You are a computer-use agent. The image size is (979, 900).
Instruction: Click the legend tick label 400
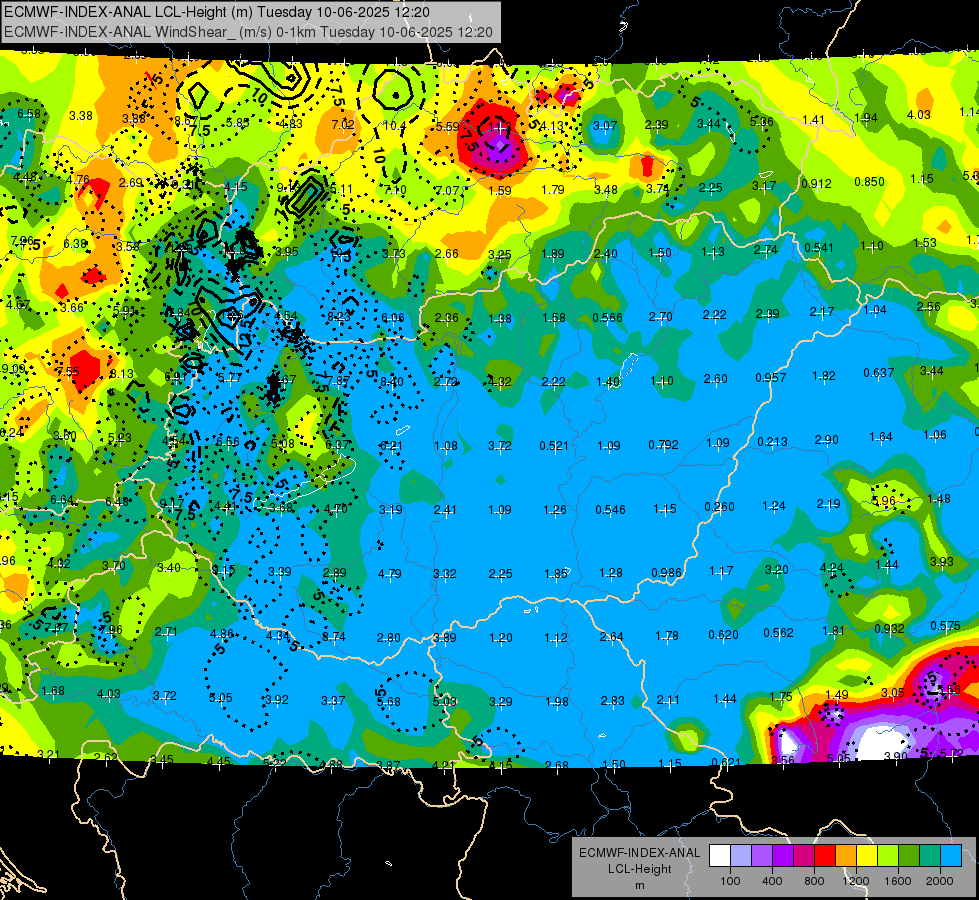[x=772, y=881]
